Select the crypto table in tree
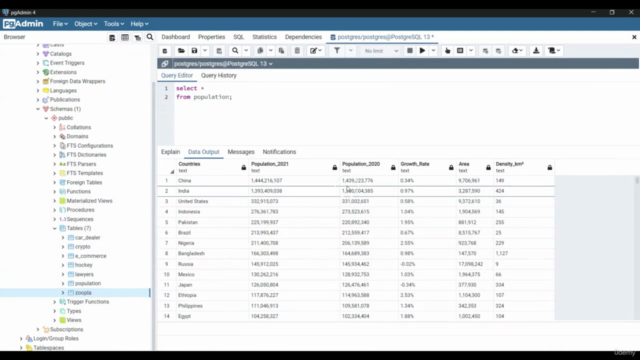 (x=82, y=247)
